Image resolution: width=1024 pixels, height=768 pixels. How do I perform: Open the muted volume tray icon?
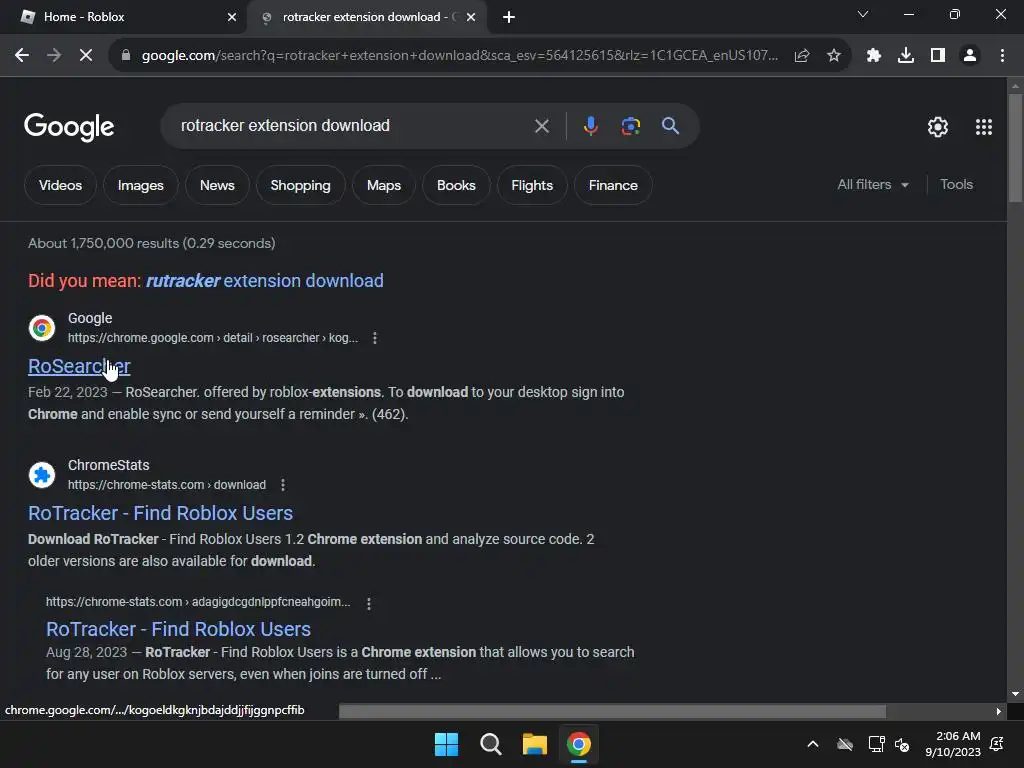click(902, 744)
